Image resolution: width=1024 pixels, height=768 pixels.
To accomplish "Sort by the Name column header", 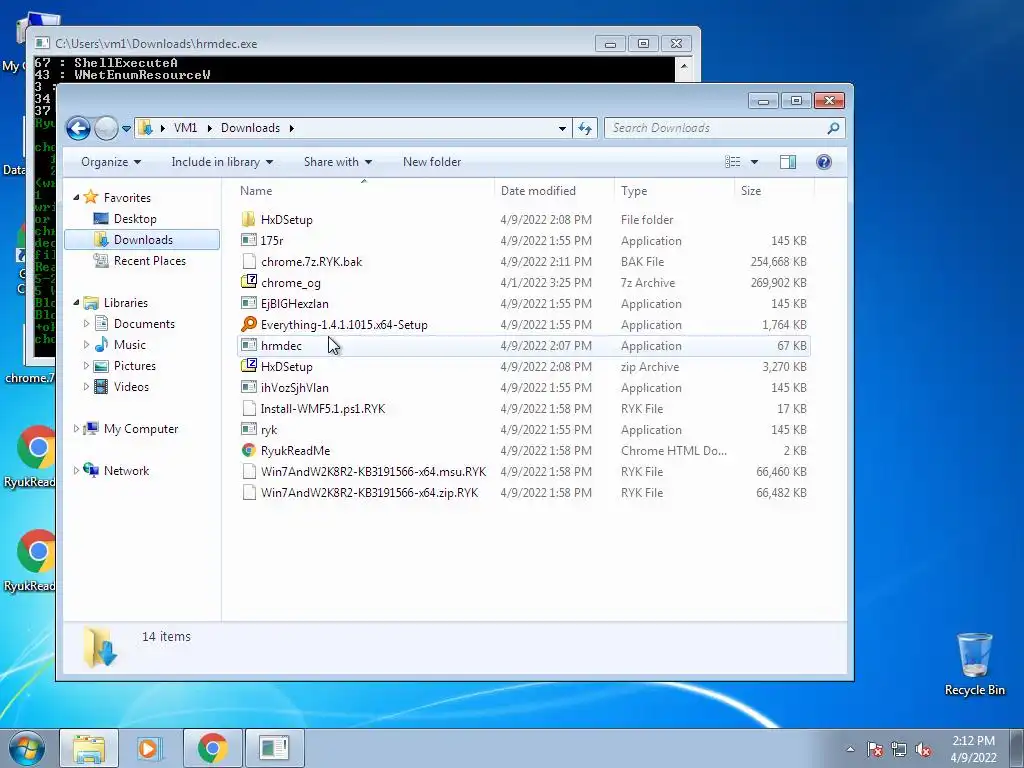I will tap(364, 191).
